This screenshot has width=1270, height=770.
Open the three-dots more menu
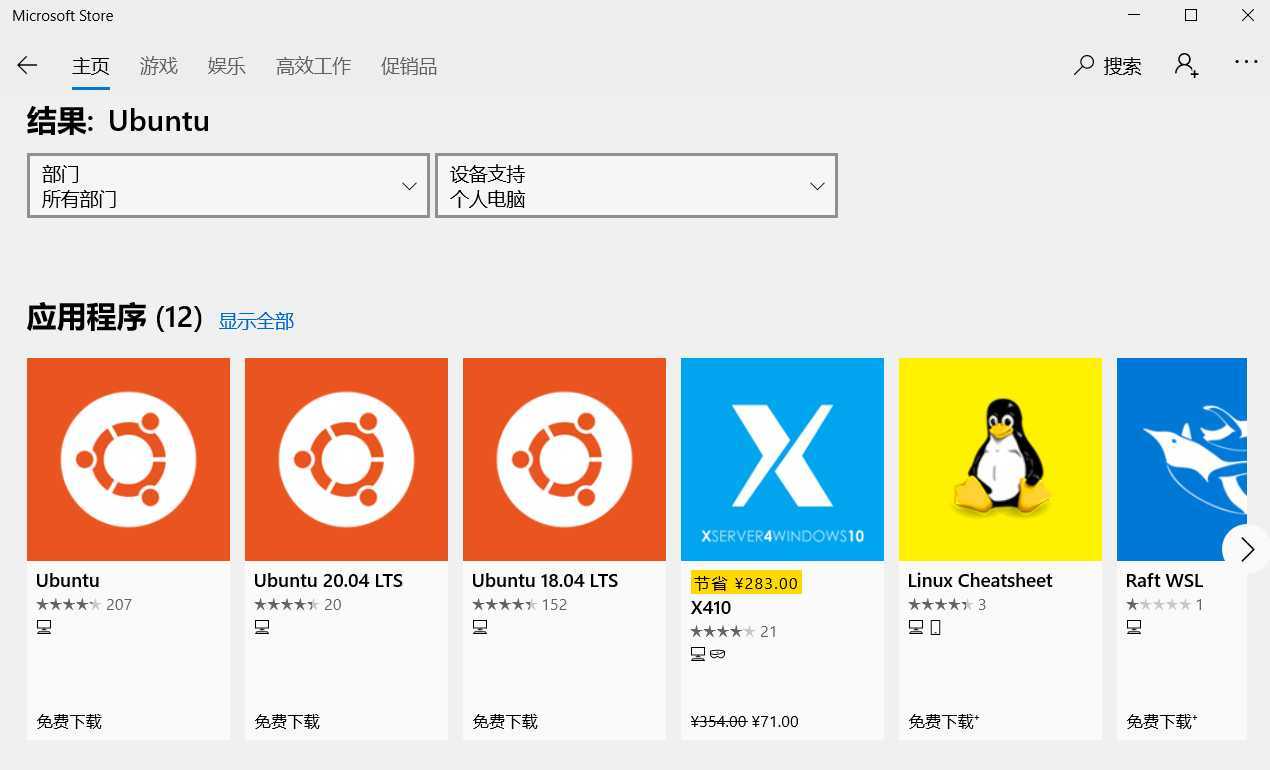coord(1246,62)
